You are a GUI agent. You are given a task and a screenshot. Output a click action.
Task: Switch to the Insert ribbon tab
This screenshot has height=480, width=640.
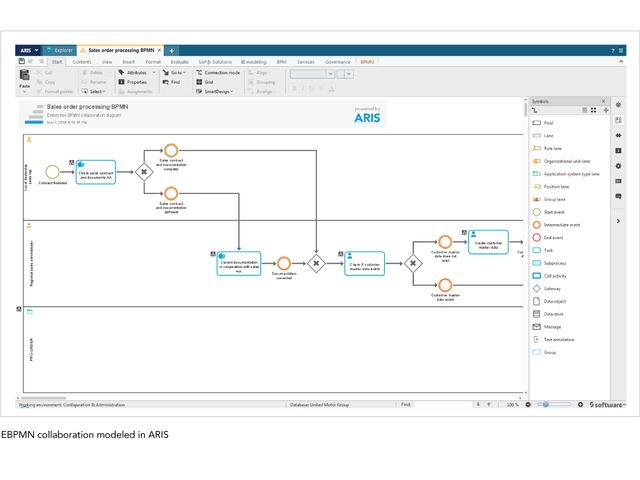128,62
